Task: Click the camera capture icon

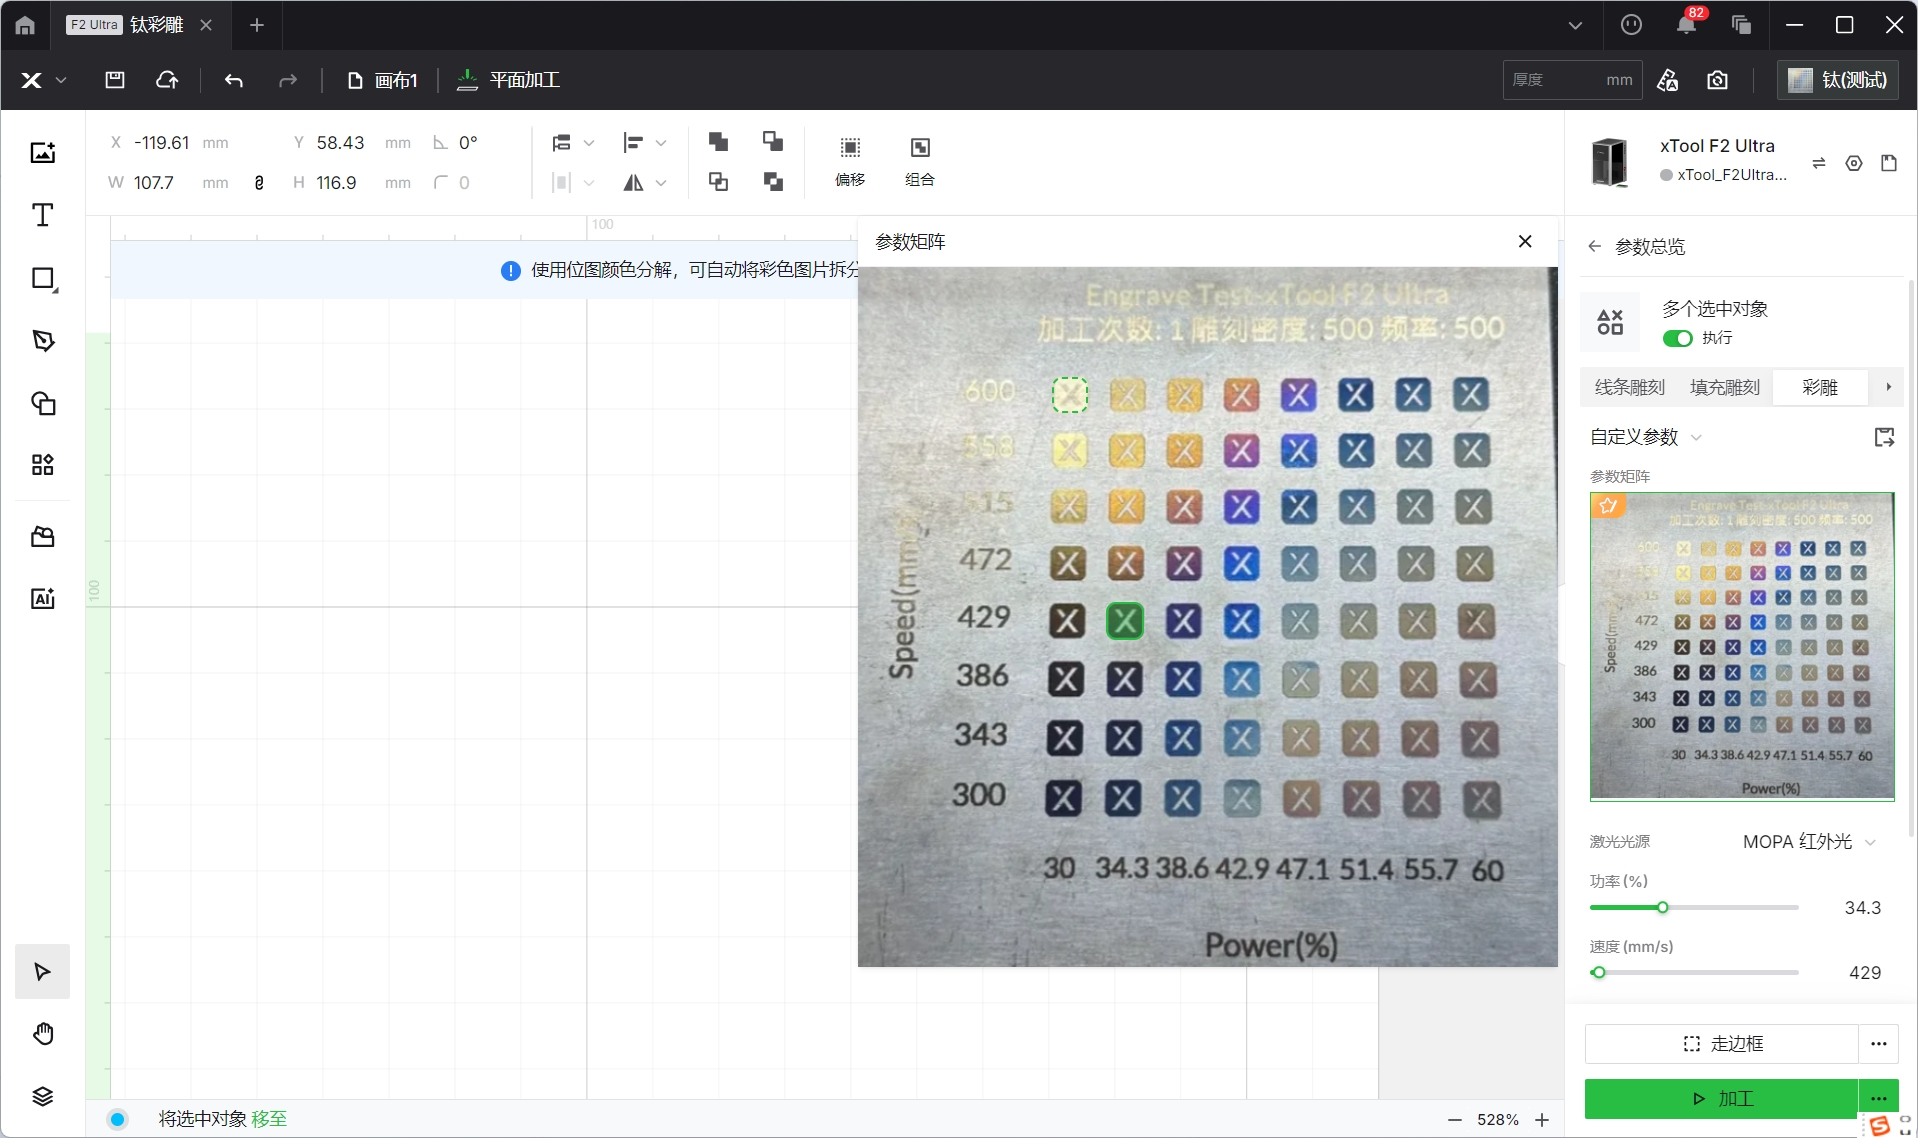Action: (1717, 80)
